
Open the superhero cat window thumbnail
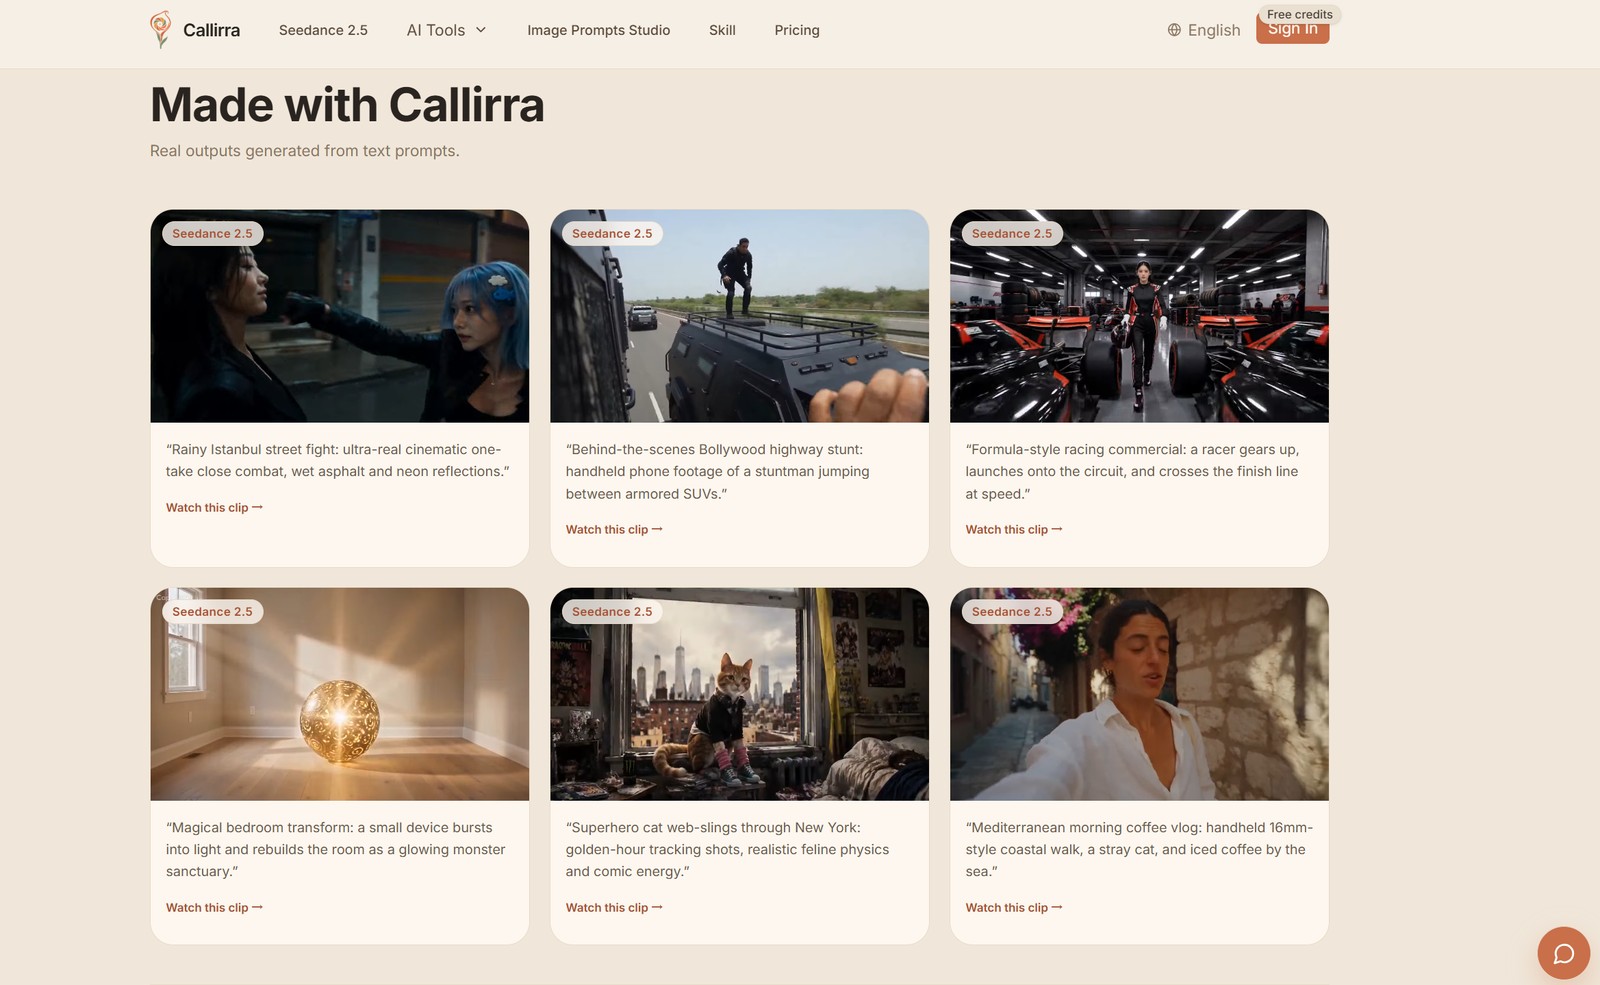coord(740,694)
